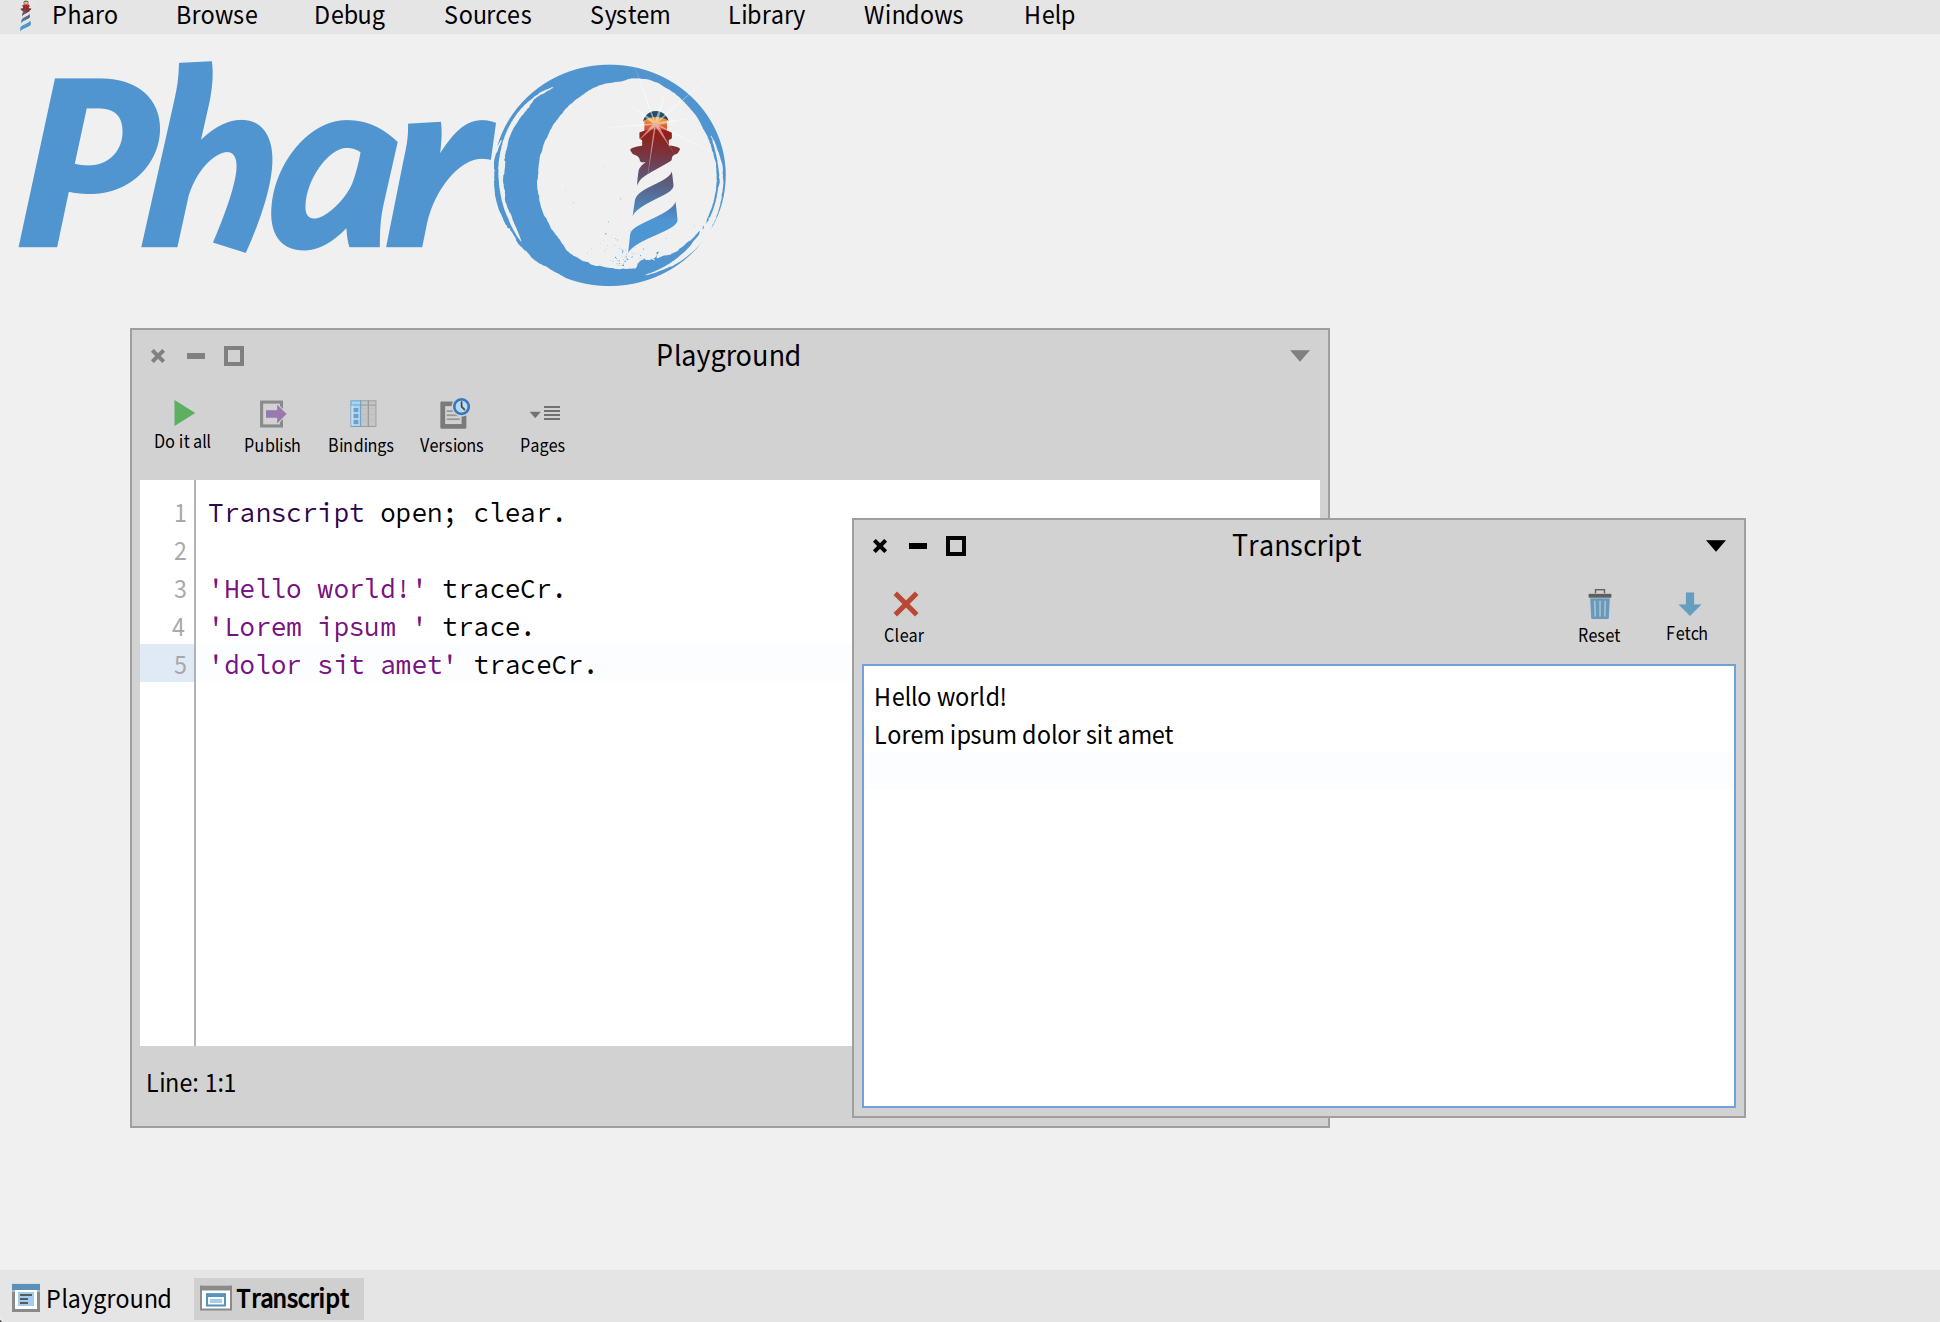1940x1322 pixels.
Task: Open the Transcript window menu arrow
Action: coord(1715,546)
